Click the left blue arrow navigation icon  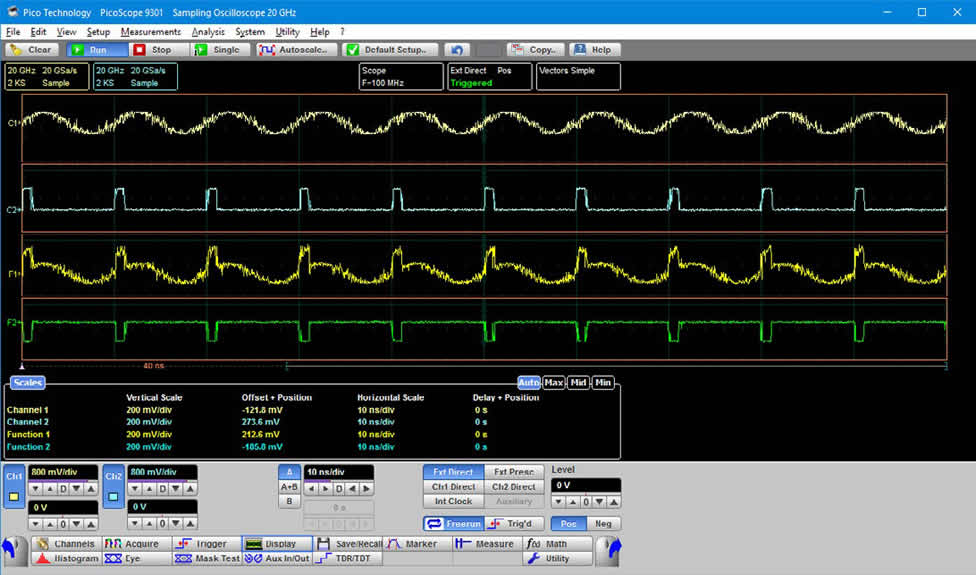14,550
